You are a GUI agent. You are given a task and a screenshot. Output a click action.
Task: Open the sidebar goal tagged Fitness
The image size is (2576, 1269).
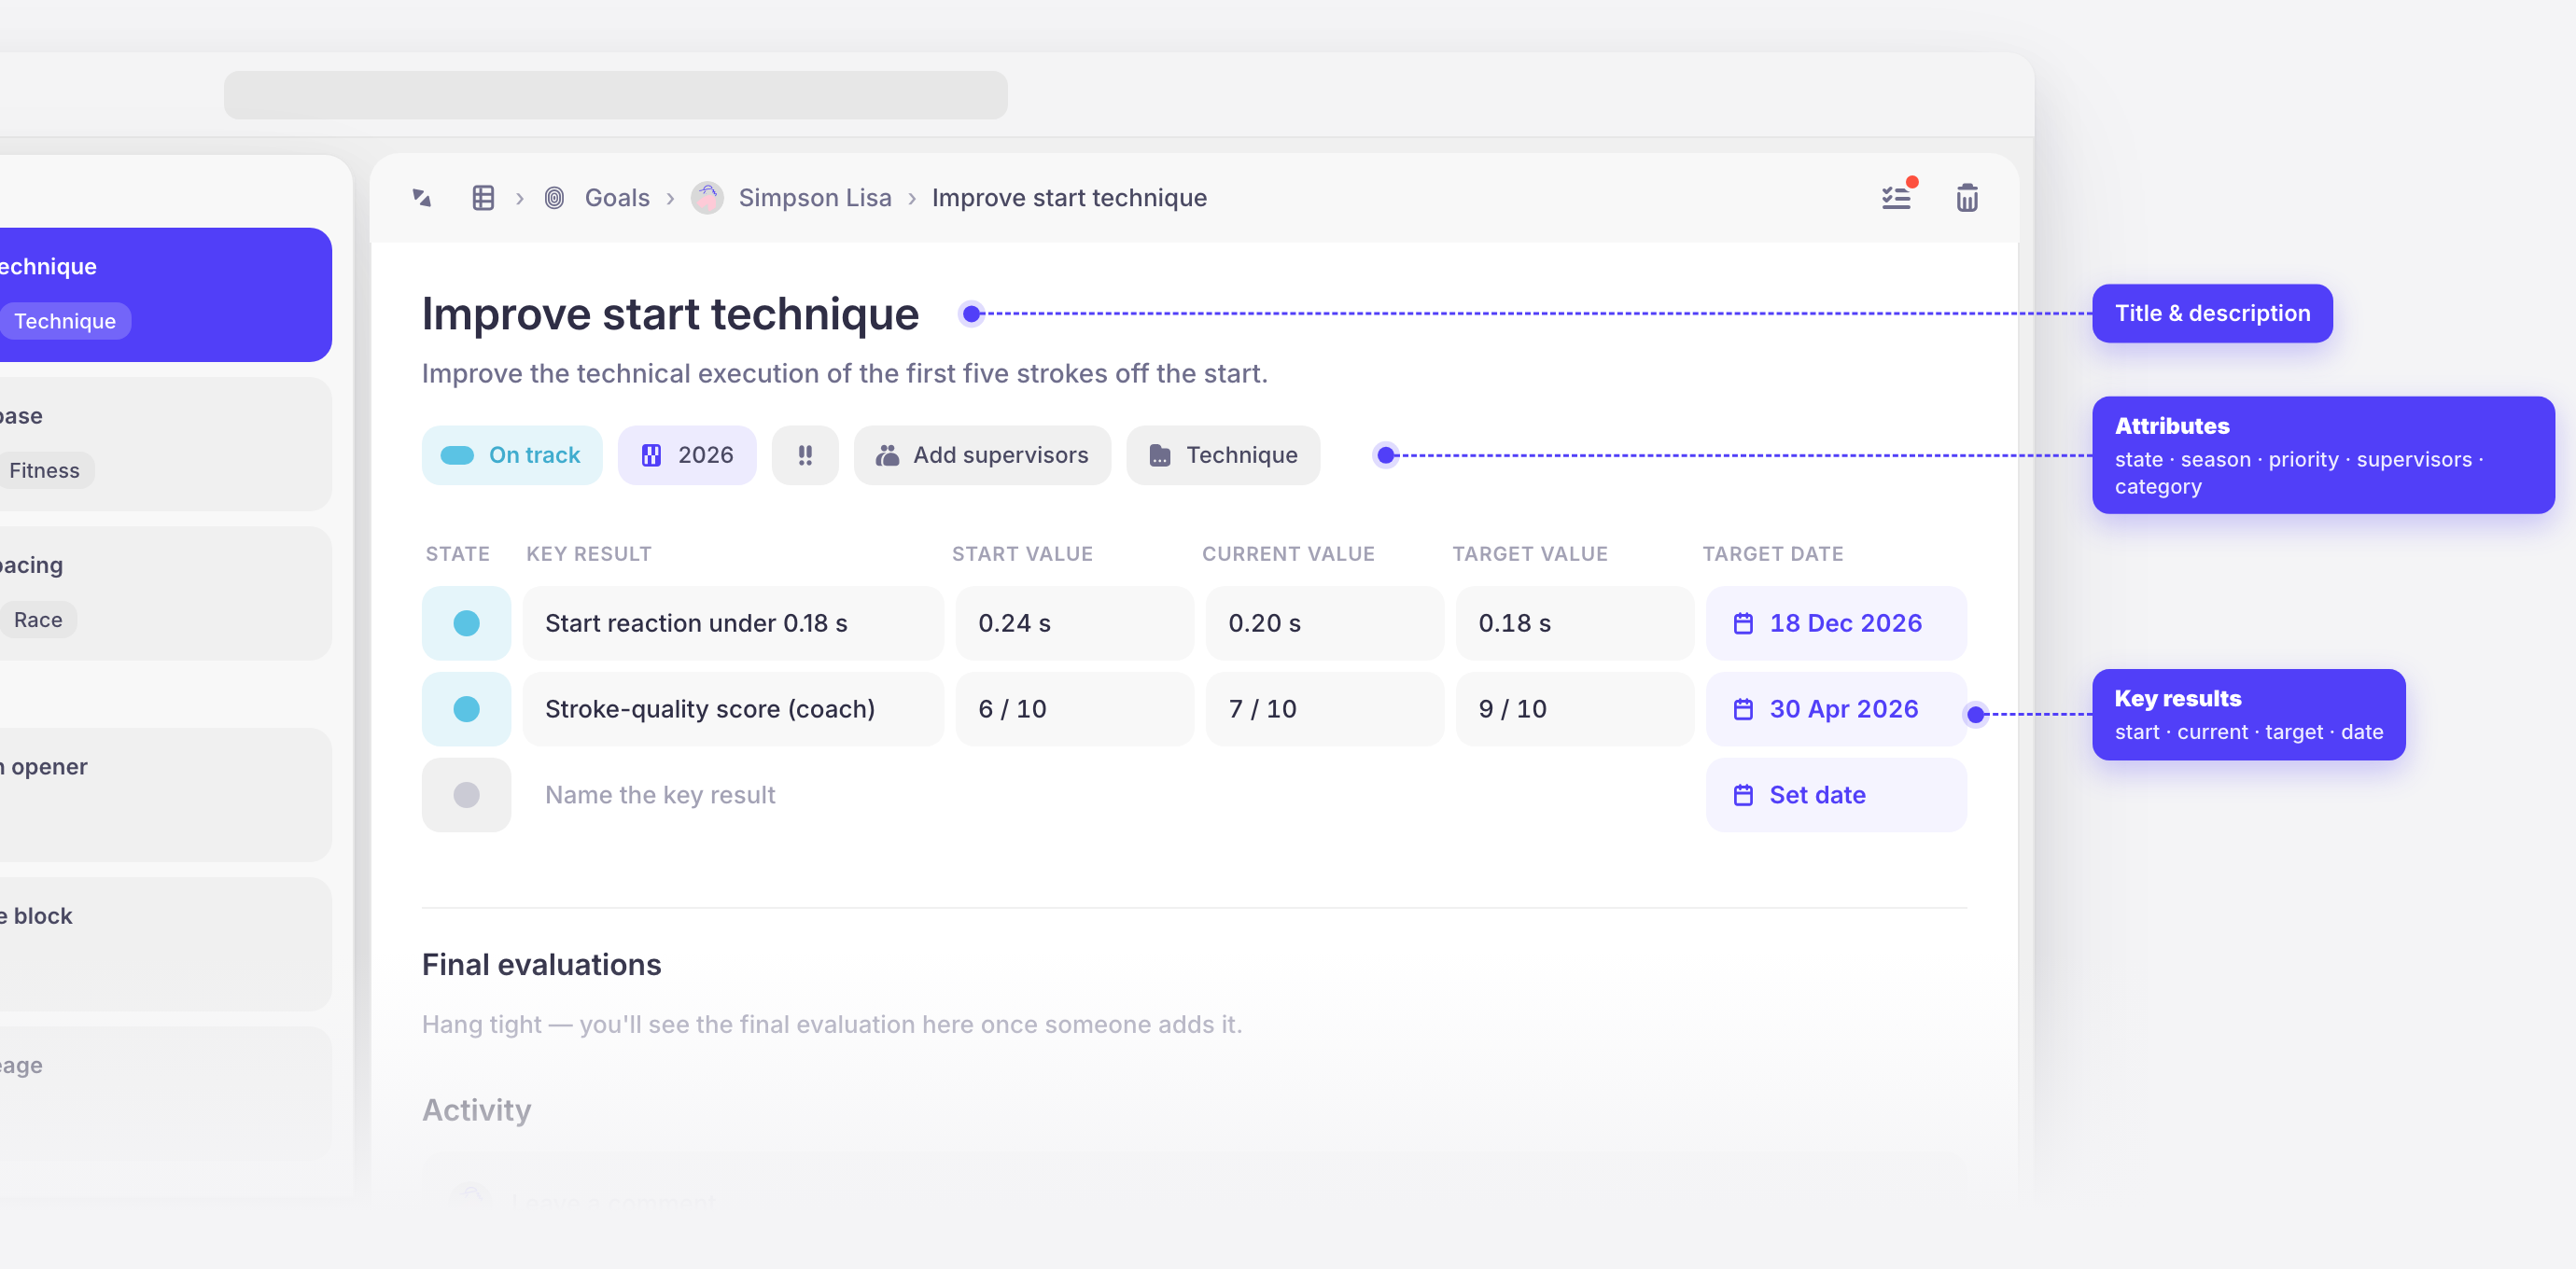point(165,444)
